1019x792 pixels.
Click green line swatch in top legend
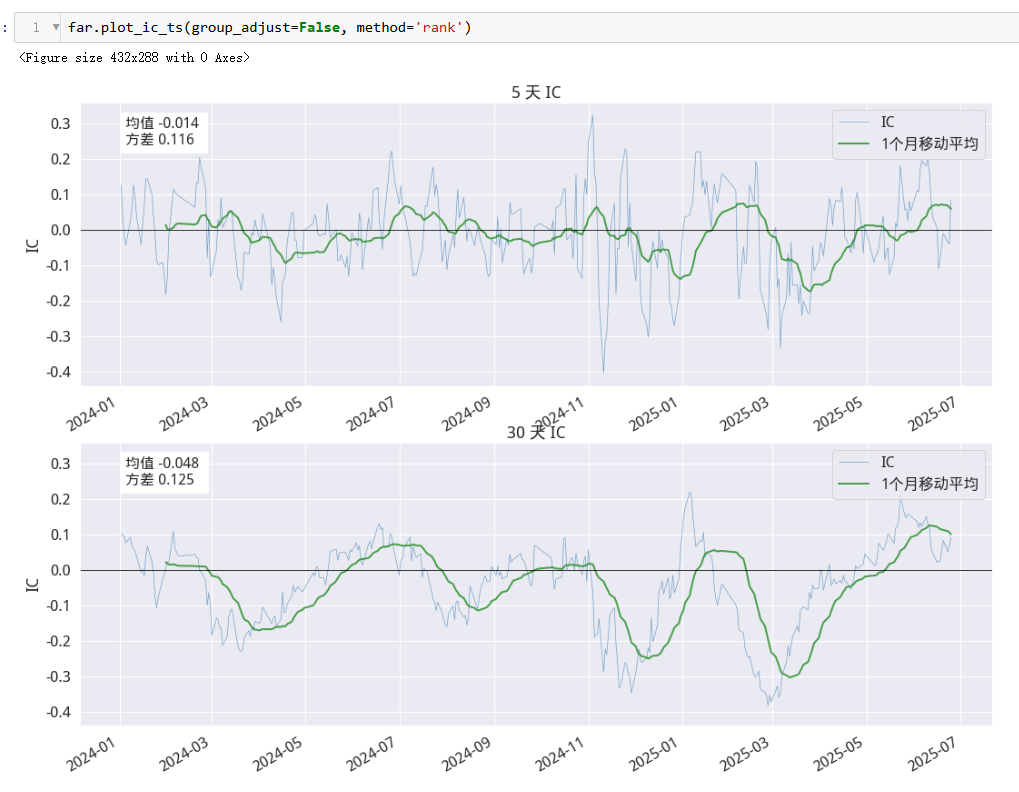click(x=854, y=144)
